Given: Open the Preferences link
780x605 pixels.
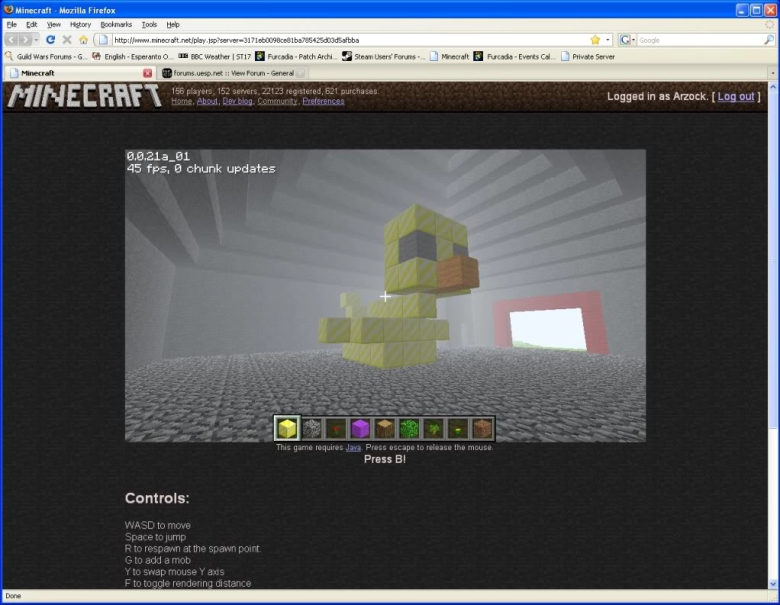Looking at the screenshot, I should [323, 101].
